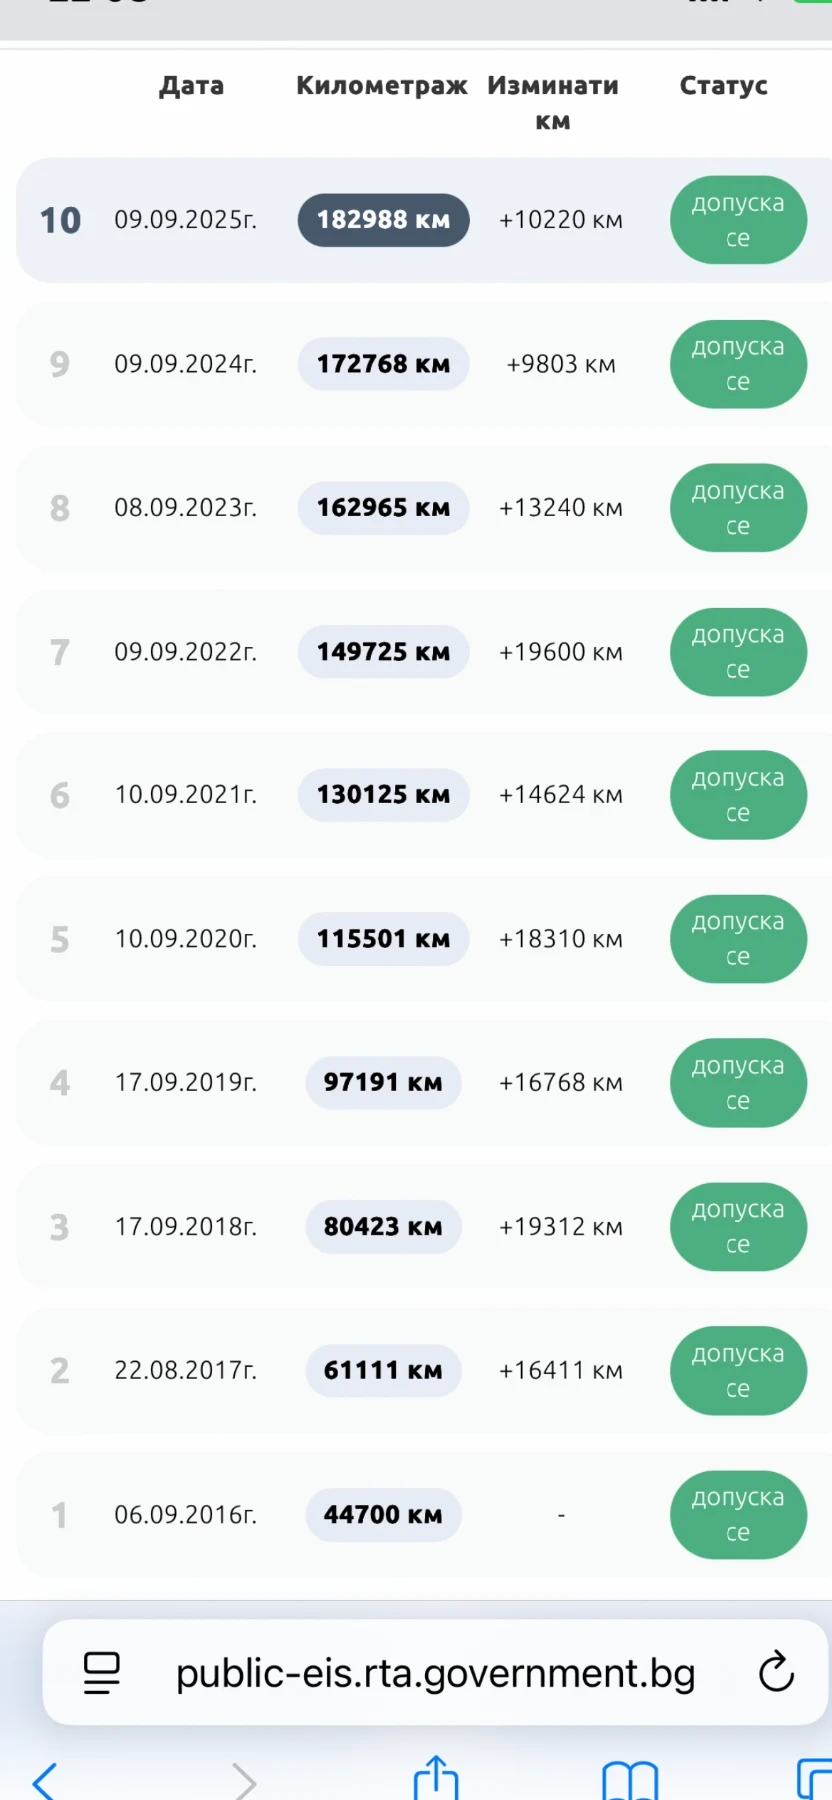Open Safari bookmarks book icon
The image size is (832, 1800).
(x=630, y=1780)
